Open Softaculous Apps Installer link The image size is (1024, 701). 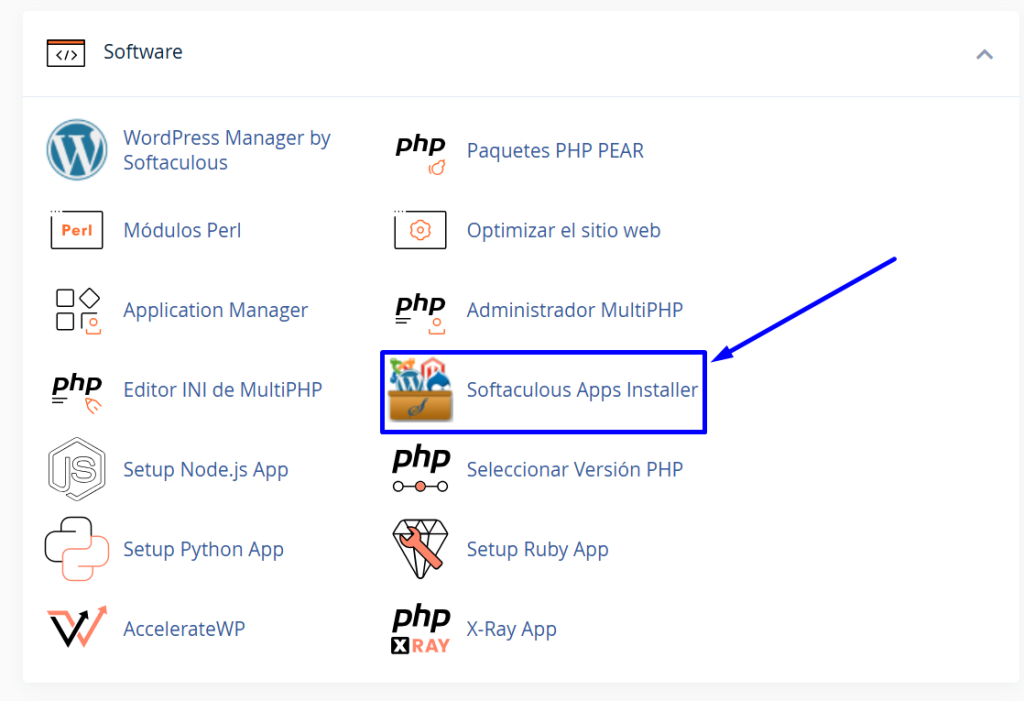click(x=583, y=389)
